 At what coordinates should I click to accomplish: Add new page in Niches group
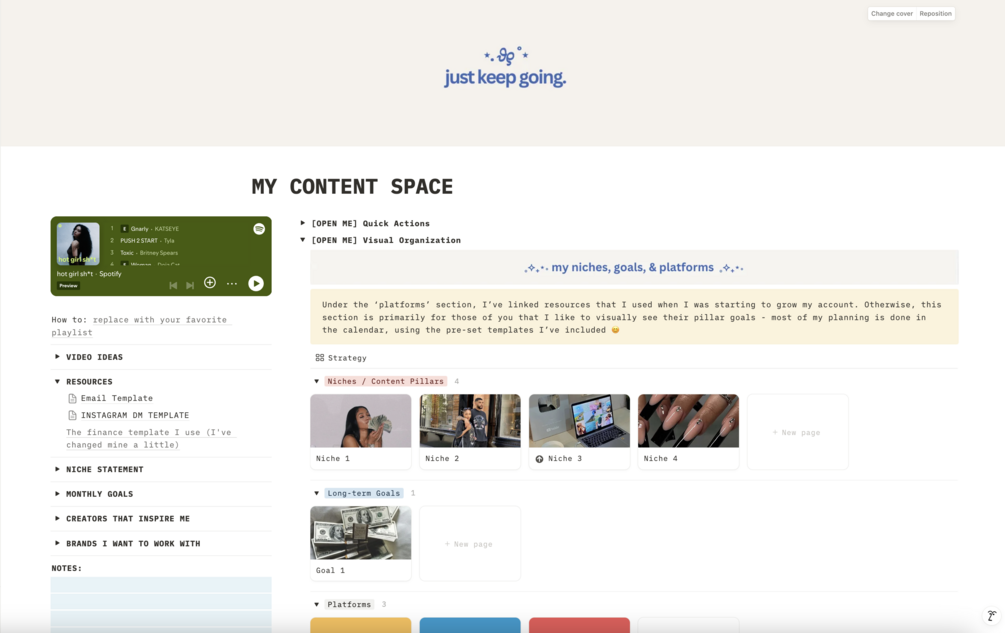(798, 432)
